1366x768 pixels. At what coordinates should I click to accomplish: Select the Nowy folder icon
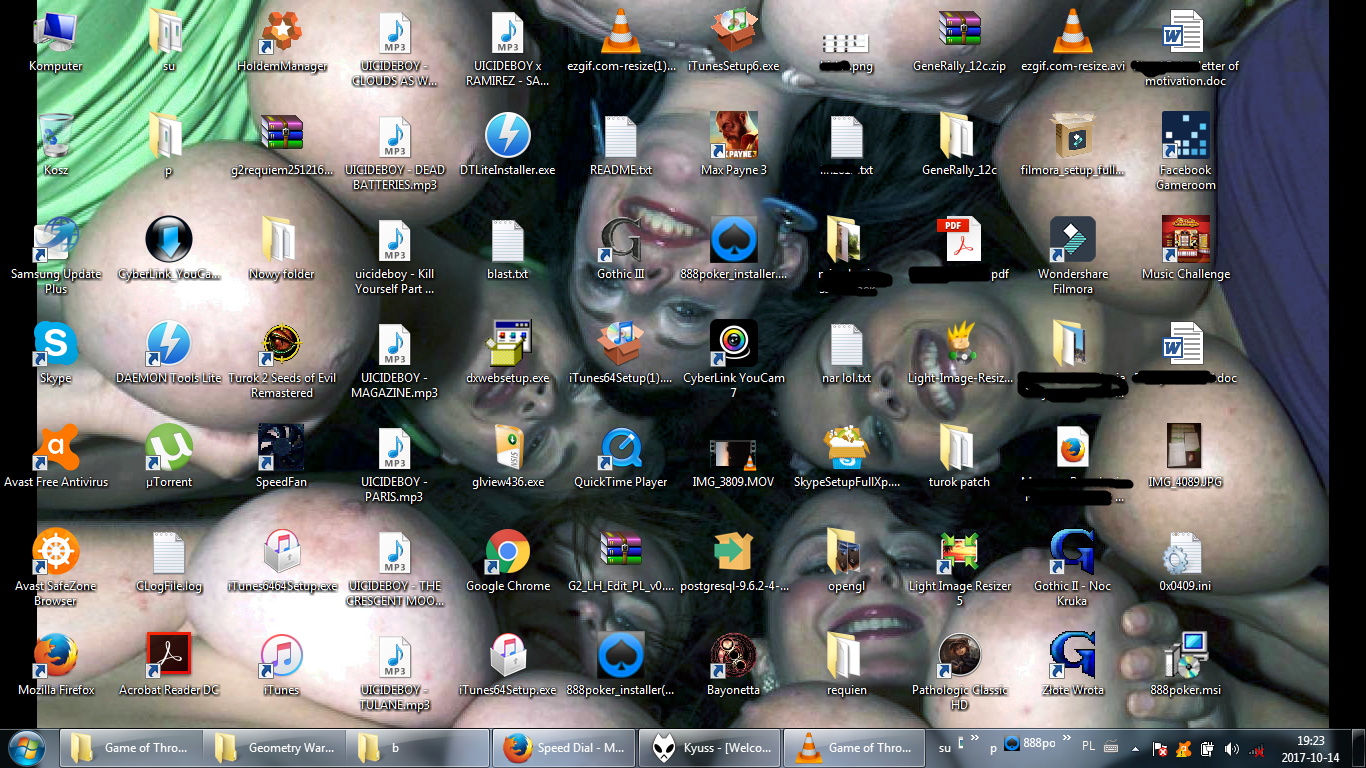[x=282, y=249]
